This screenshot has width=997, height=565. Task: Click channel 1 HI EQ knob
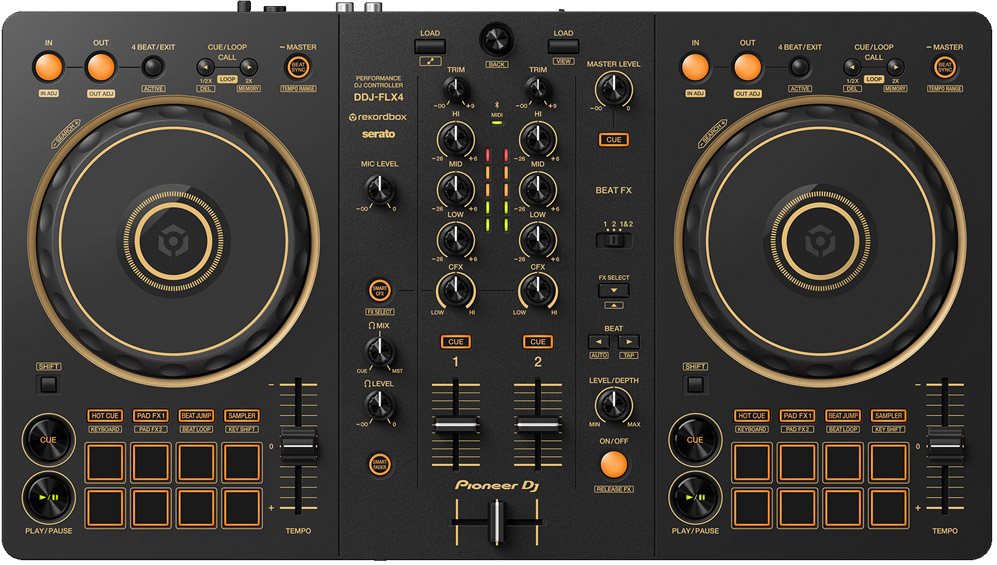coord(455,139)
